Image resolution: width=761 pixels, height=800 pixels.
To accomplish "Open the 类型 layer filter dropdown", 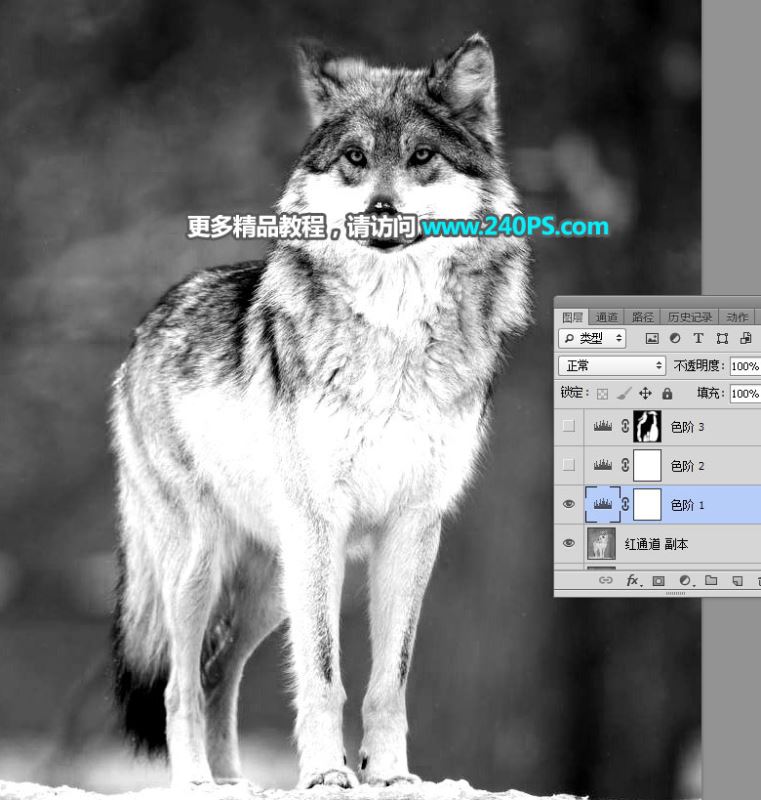I will click(592, 338).
